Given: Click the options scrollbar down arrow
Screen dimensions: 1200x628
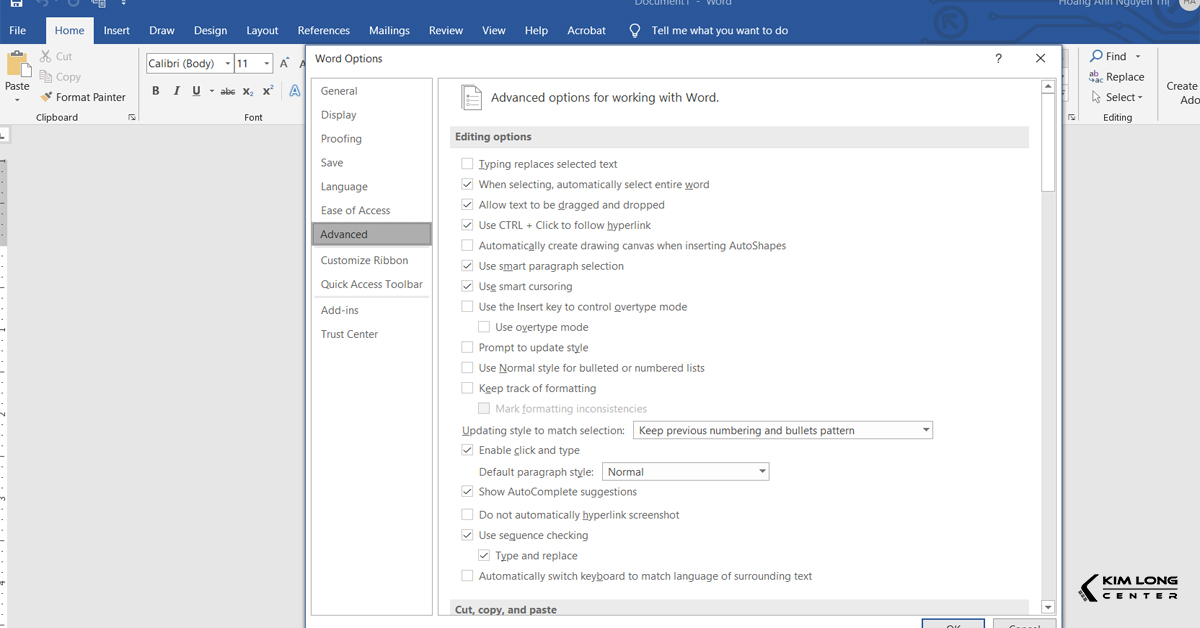Looking at the screenshot, I should pos(1047,607).
